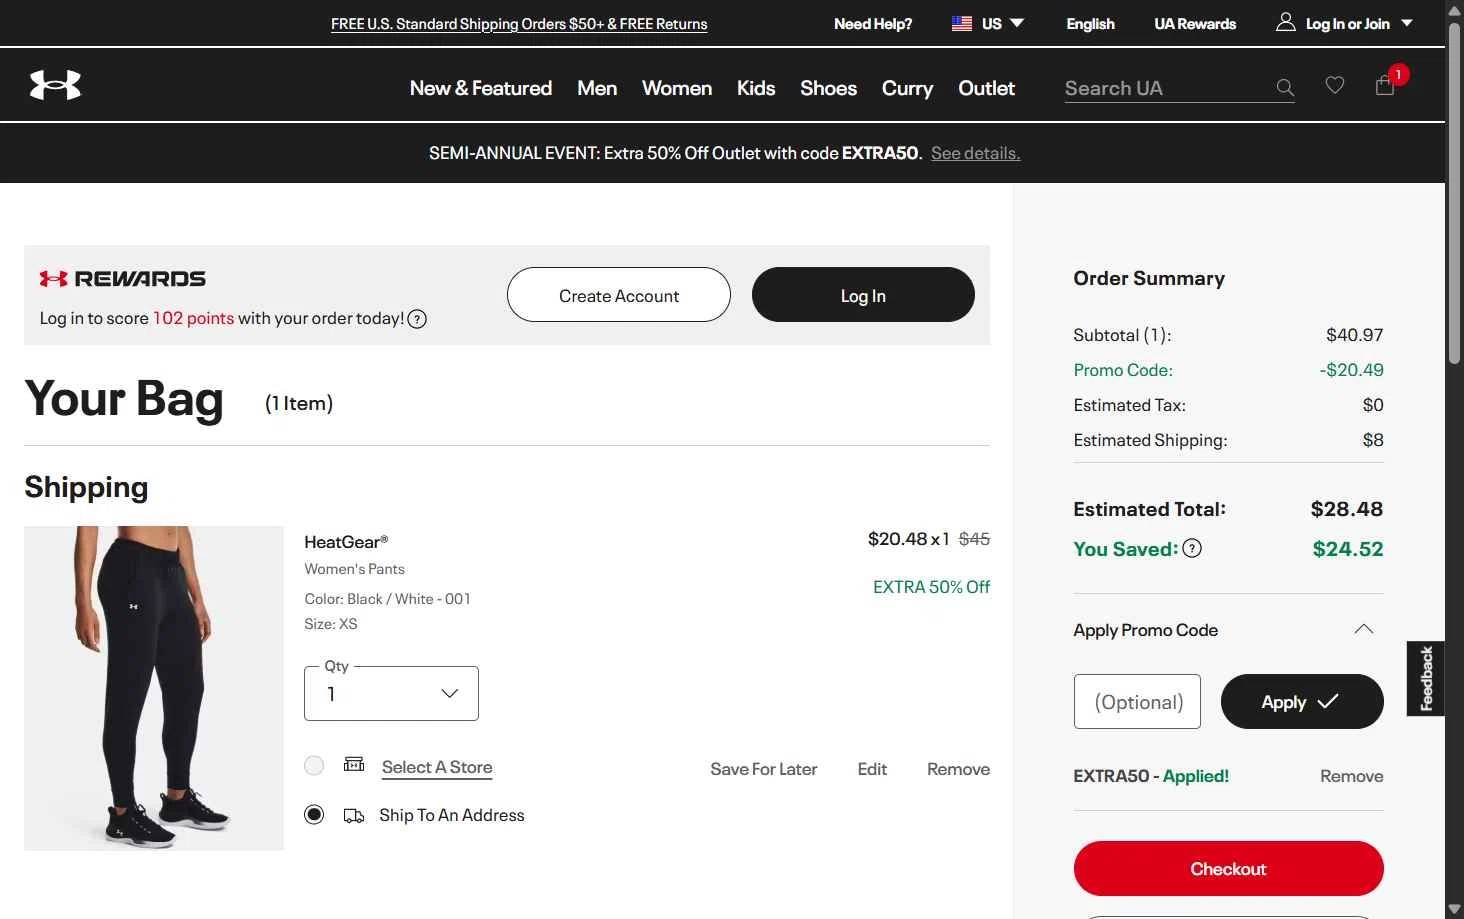Click free shipping and returns link
The image size is (1464, 919).
[519, 24]
